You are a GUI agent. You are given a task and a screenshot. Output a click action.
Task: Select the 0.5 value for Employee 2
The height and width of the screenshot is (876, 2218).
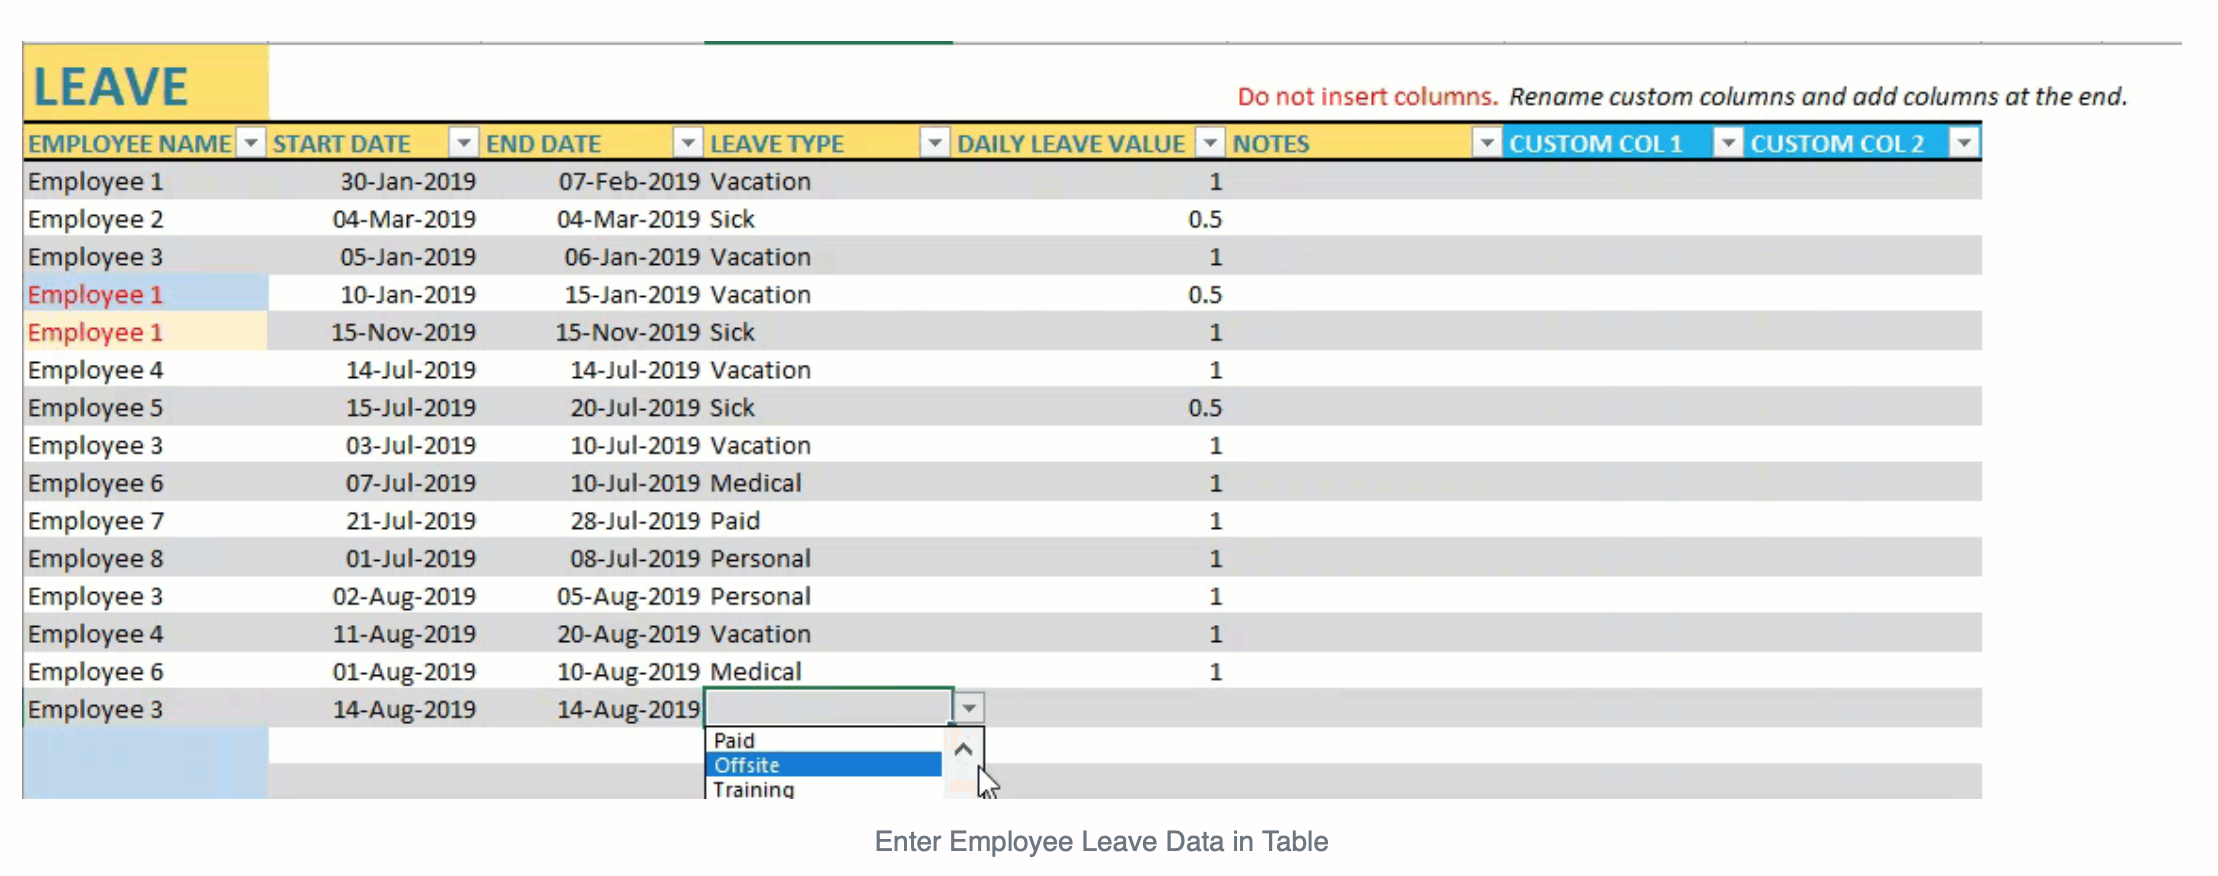pyautogui.click(x=1089, y=219)
